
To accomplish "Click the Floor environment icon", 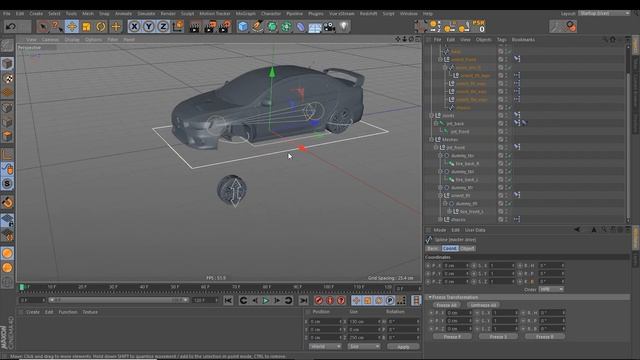I will [315, 27].
